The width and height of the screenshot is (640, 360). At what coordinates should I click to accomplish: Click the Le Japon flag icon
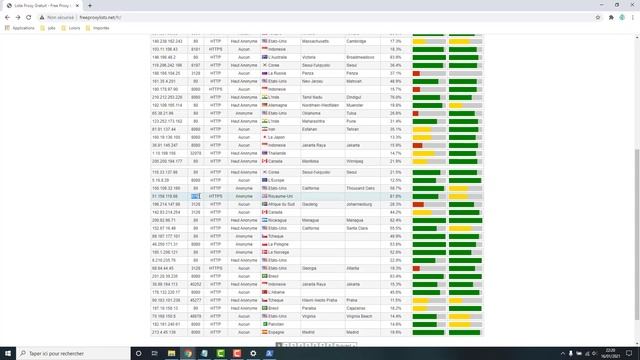(264, 137)
